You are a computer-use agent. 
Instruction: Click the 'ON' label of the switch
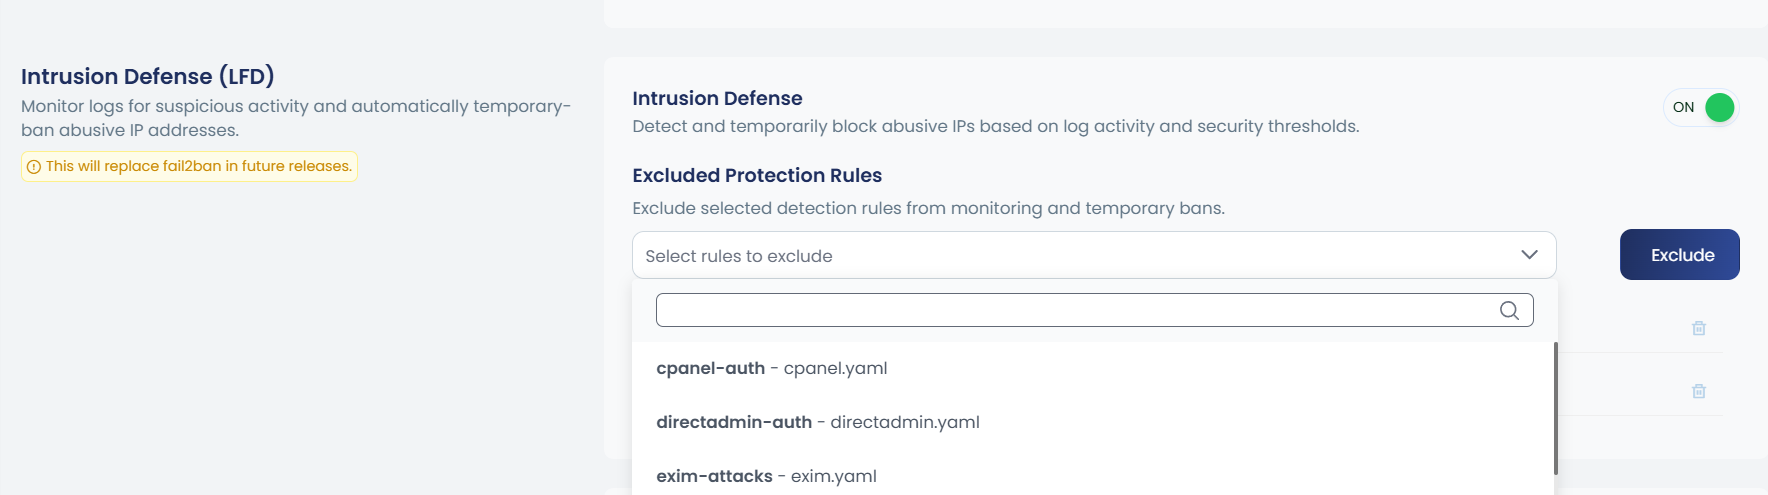point(1684,107)
